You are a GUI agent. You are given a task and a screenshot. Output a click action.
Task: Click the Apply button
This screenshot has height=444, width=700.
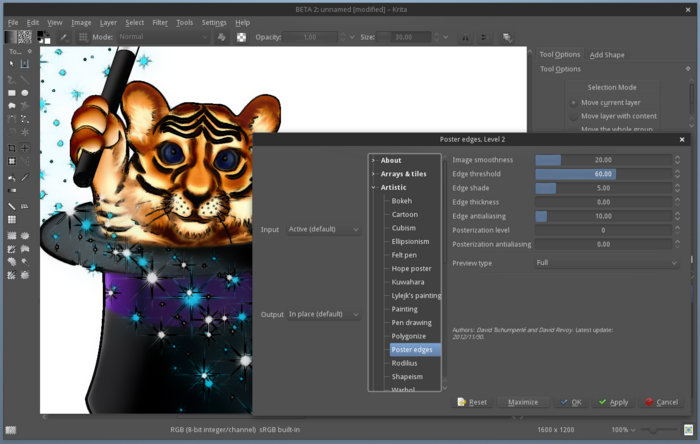point(612,402)
